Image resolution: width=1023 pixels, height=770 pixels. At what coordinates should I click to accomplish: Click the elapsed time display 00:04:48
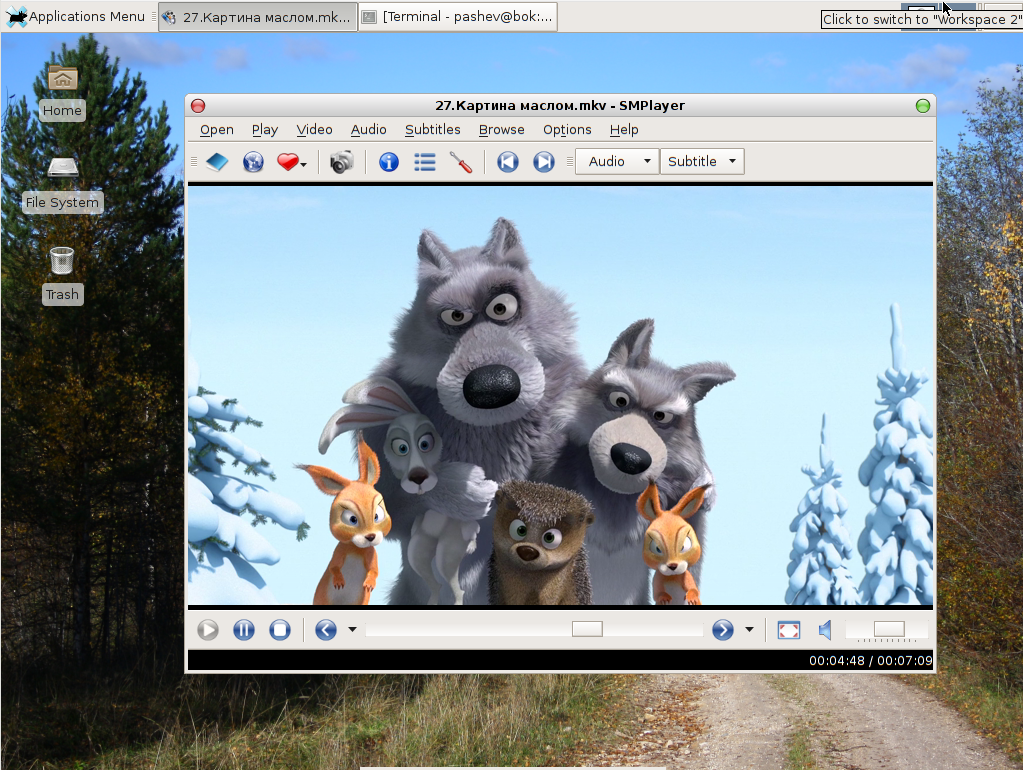pyautogui.click(x=836, y=660)
